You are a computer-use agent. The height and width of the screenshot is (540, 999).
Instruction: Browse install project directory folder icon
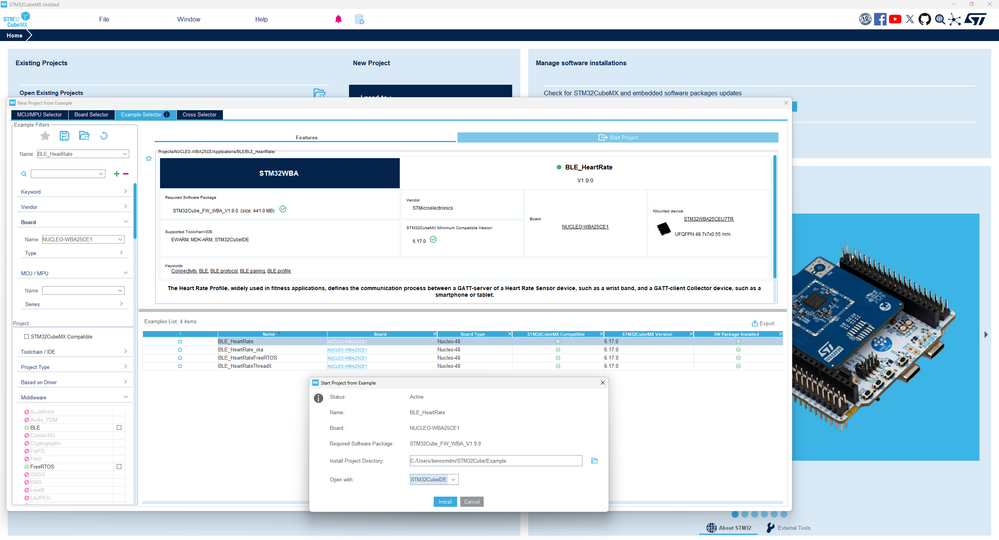tap(594, 460)
